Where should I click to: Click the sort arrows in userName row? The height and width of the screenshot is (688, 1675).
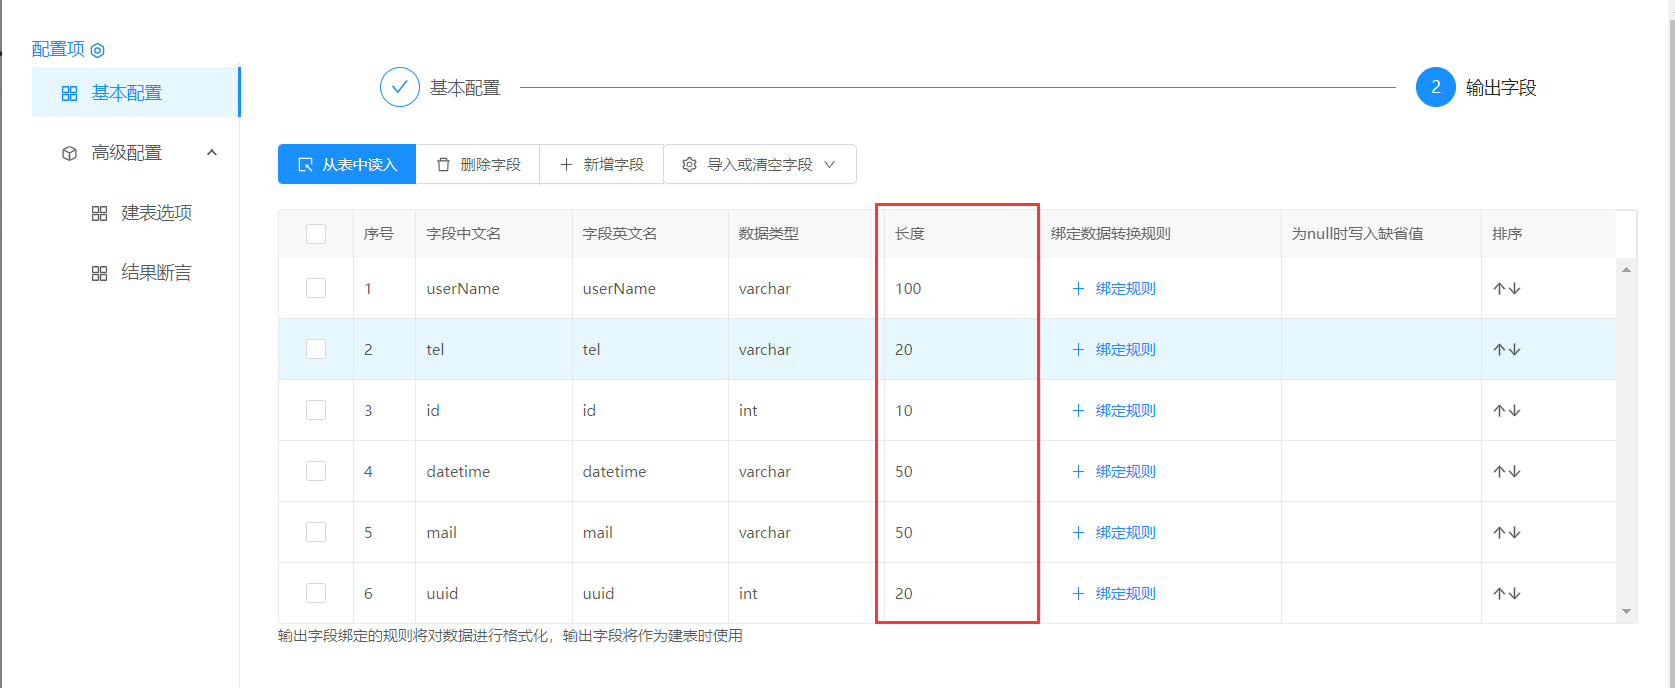1506,289
